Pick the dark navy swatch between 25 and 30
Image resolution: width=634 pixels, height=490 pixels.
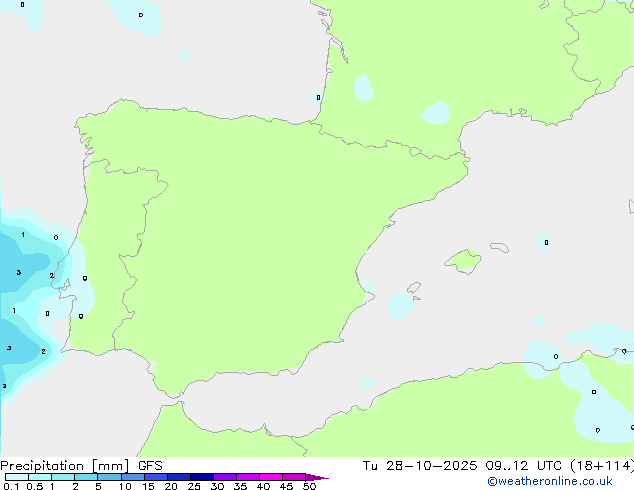tap(202, 477)
